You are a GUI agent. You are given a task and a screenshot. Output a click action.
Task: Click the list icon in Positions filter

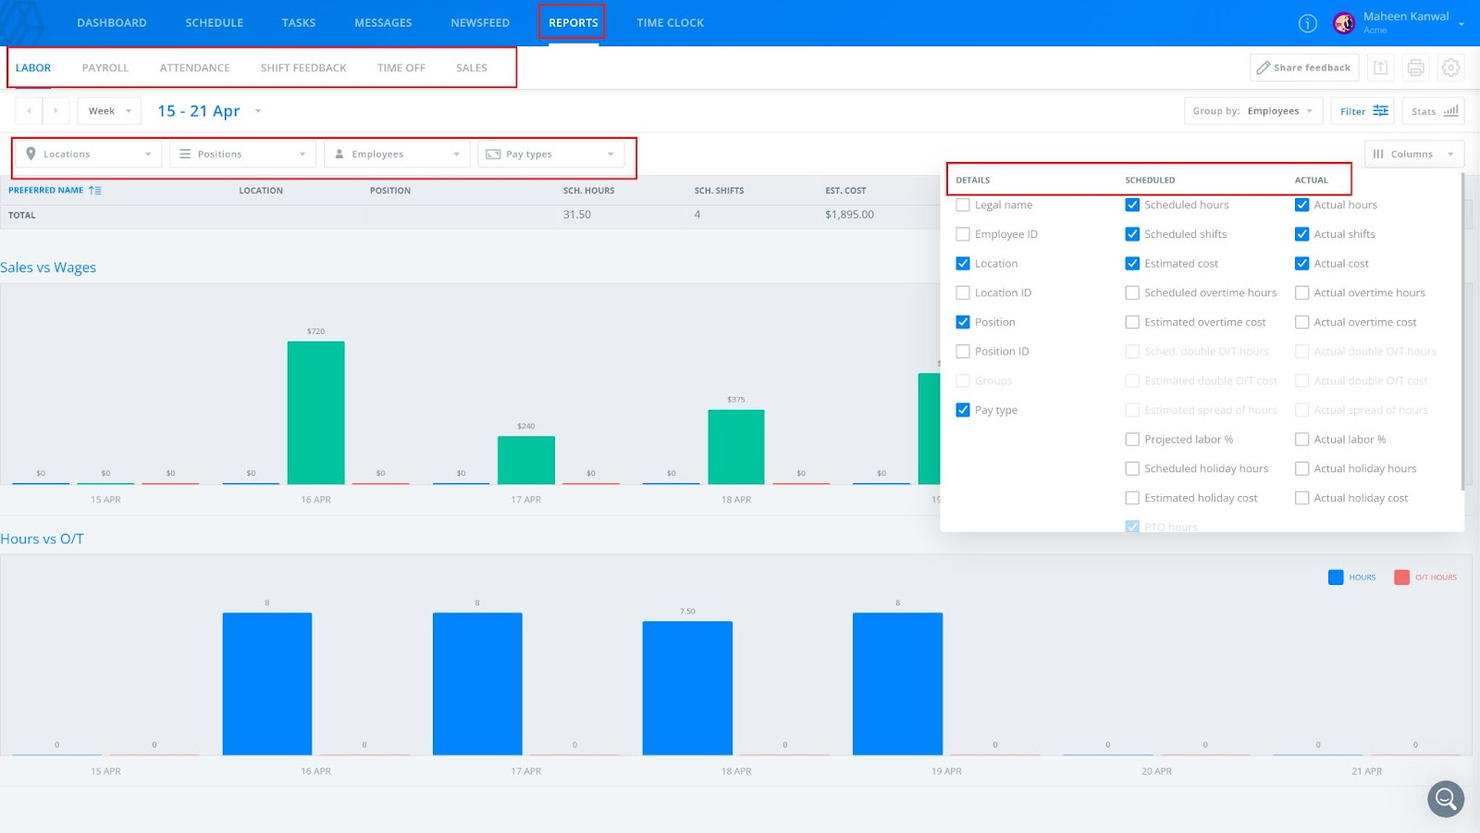[x=185, y=154]
